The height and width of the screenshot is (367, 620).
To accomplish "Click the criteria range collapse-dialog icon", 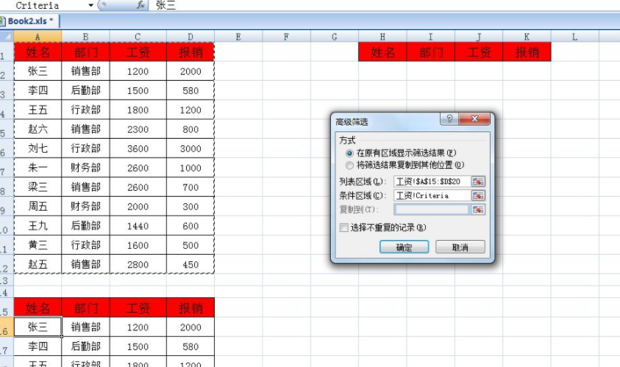I will pos(478,195).
